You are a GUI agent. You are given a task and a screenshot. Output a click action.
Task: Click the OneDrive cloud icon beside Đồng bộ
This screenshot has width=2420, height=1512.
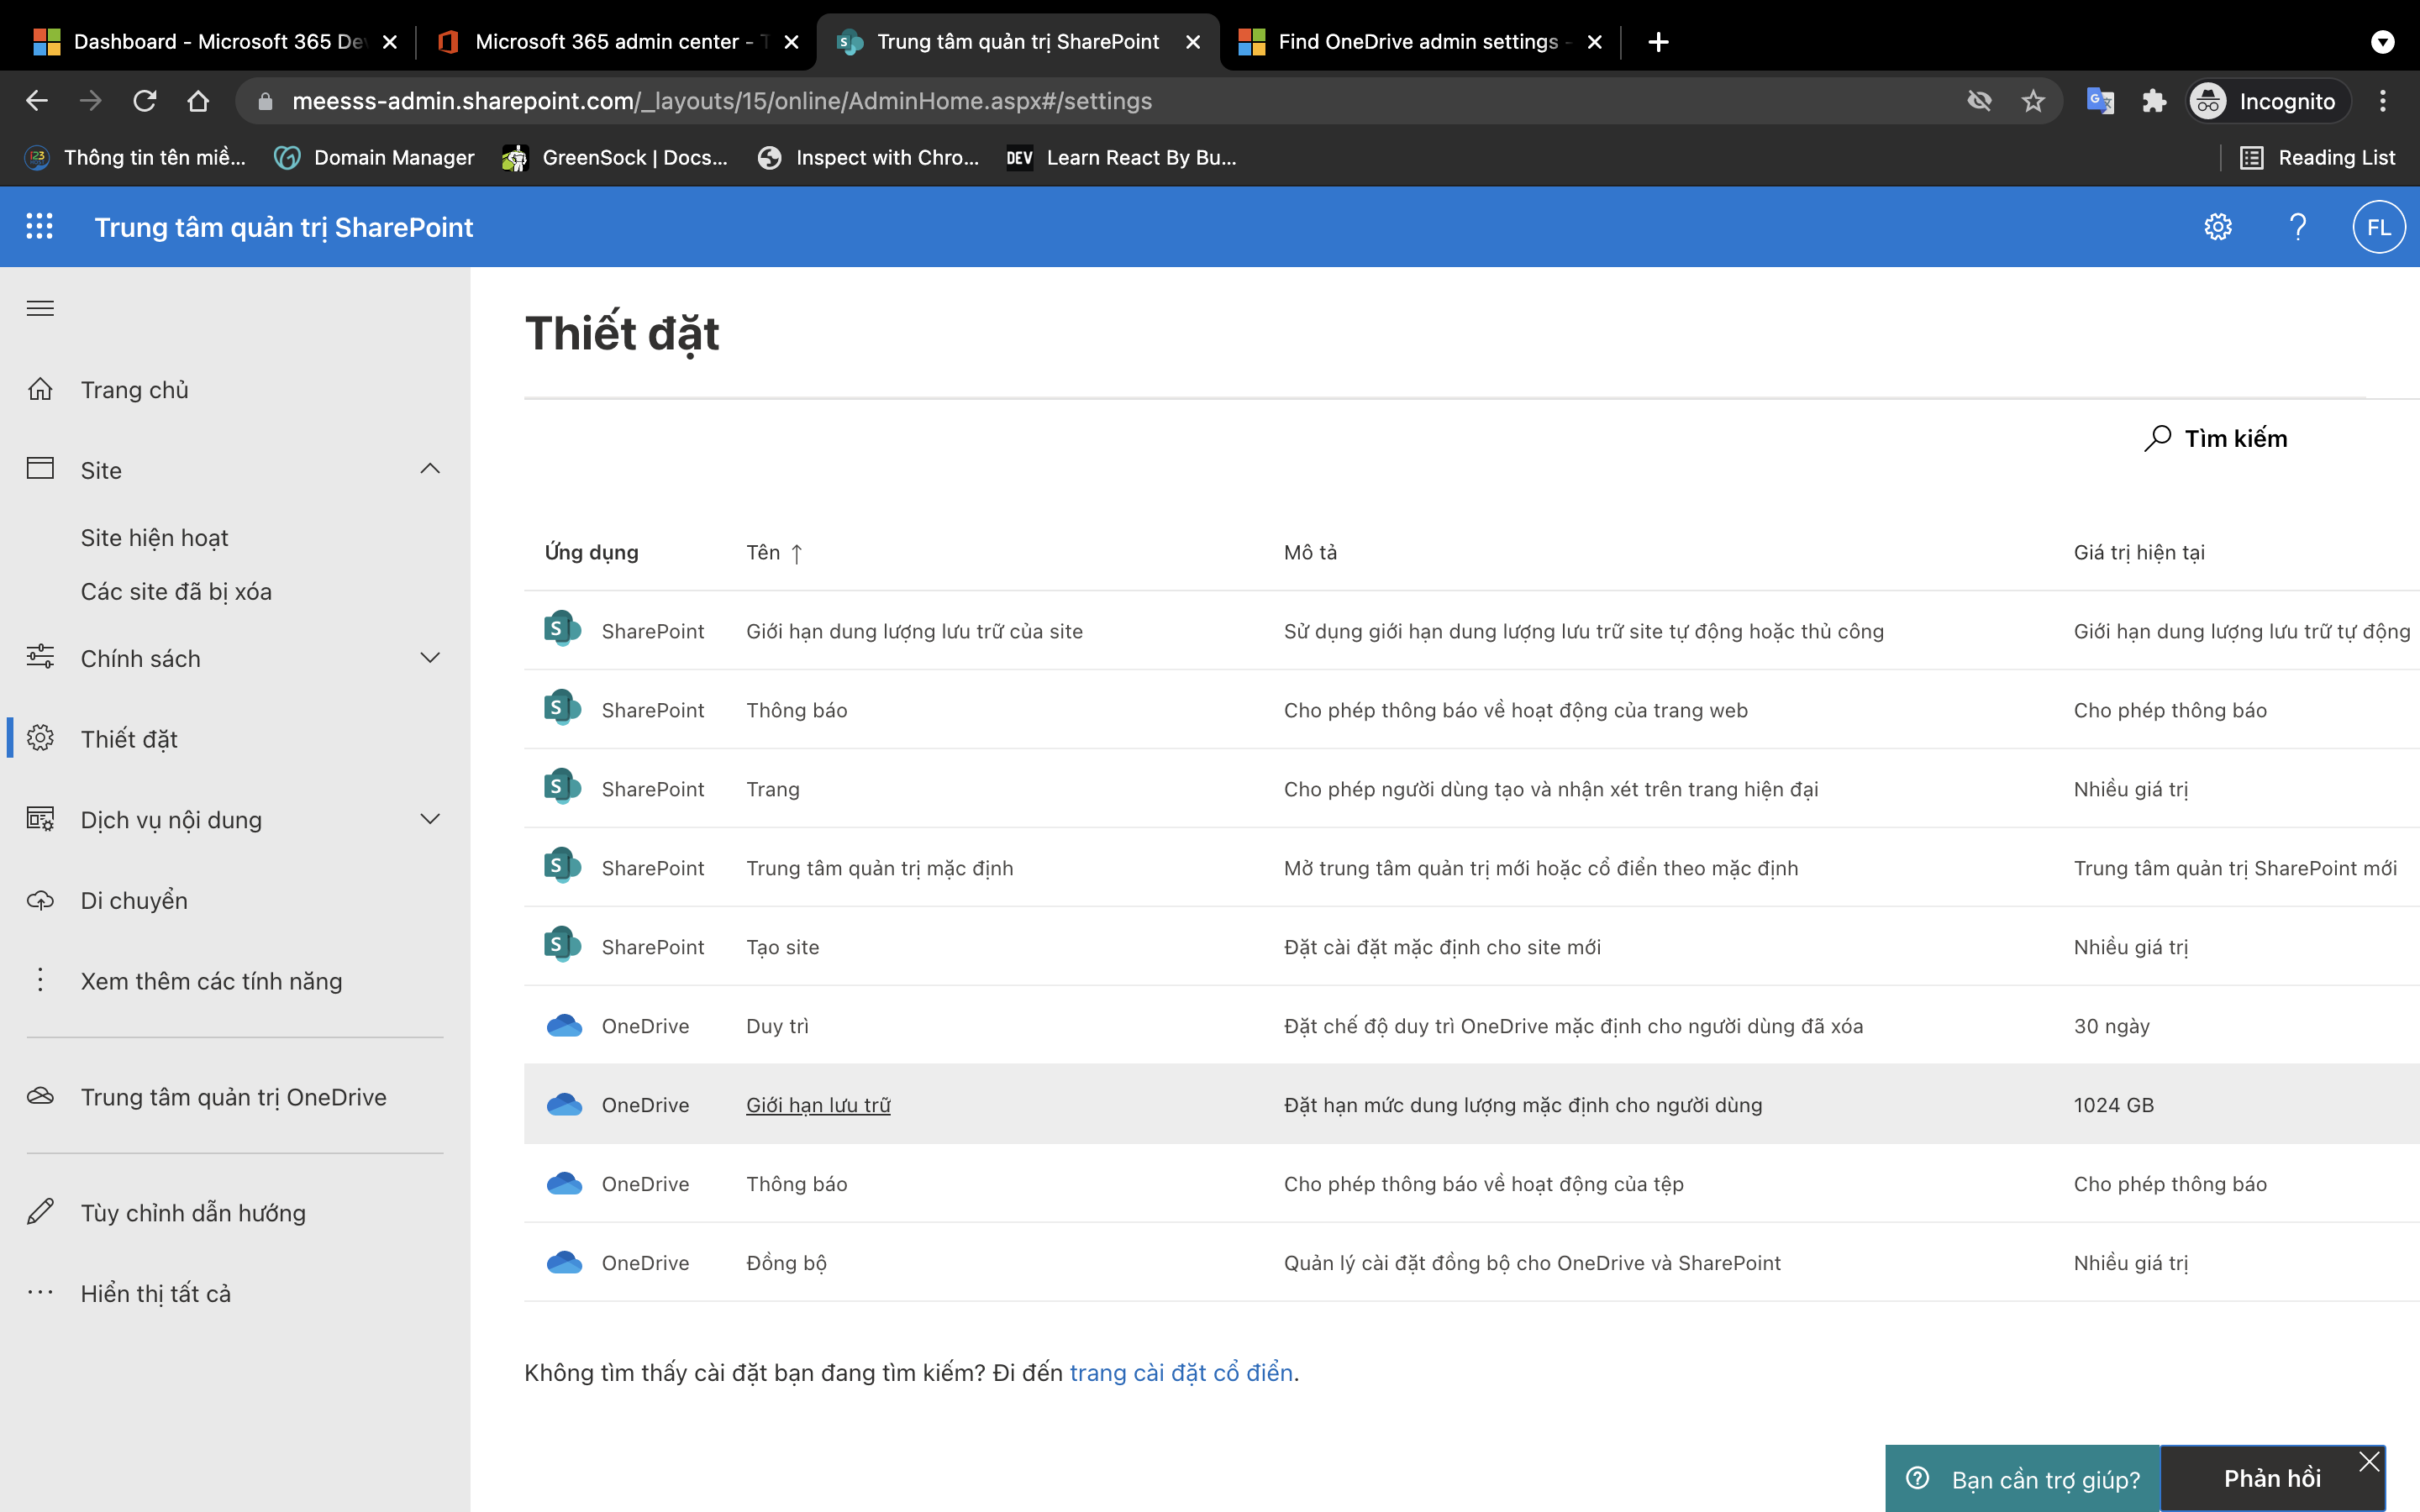(565, 1262)
